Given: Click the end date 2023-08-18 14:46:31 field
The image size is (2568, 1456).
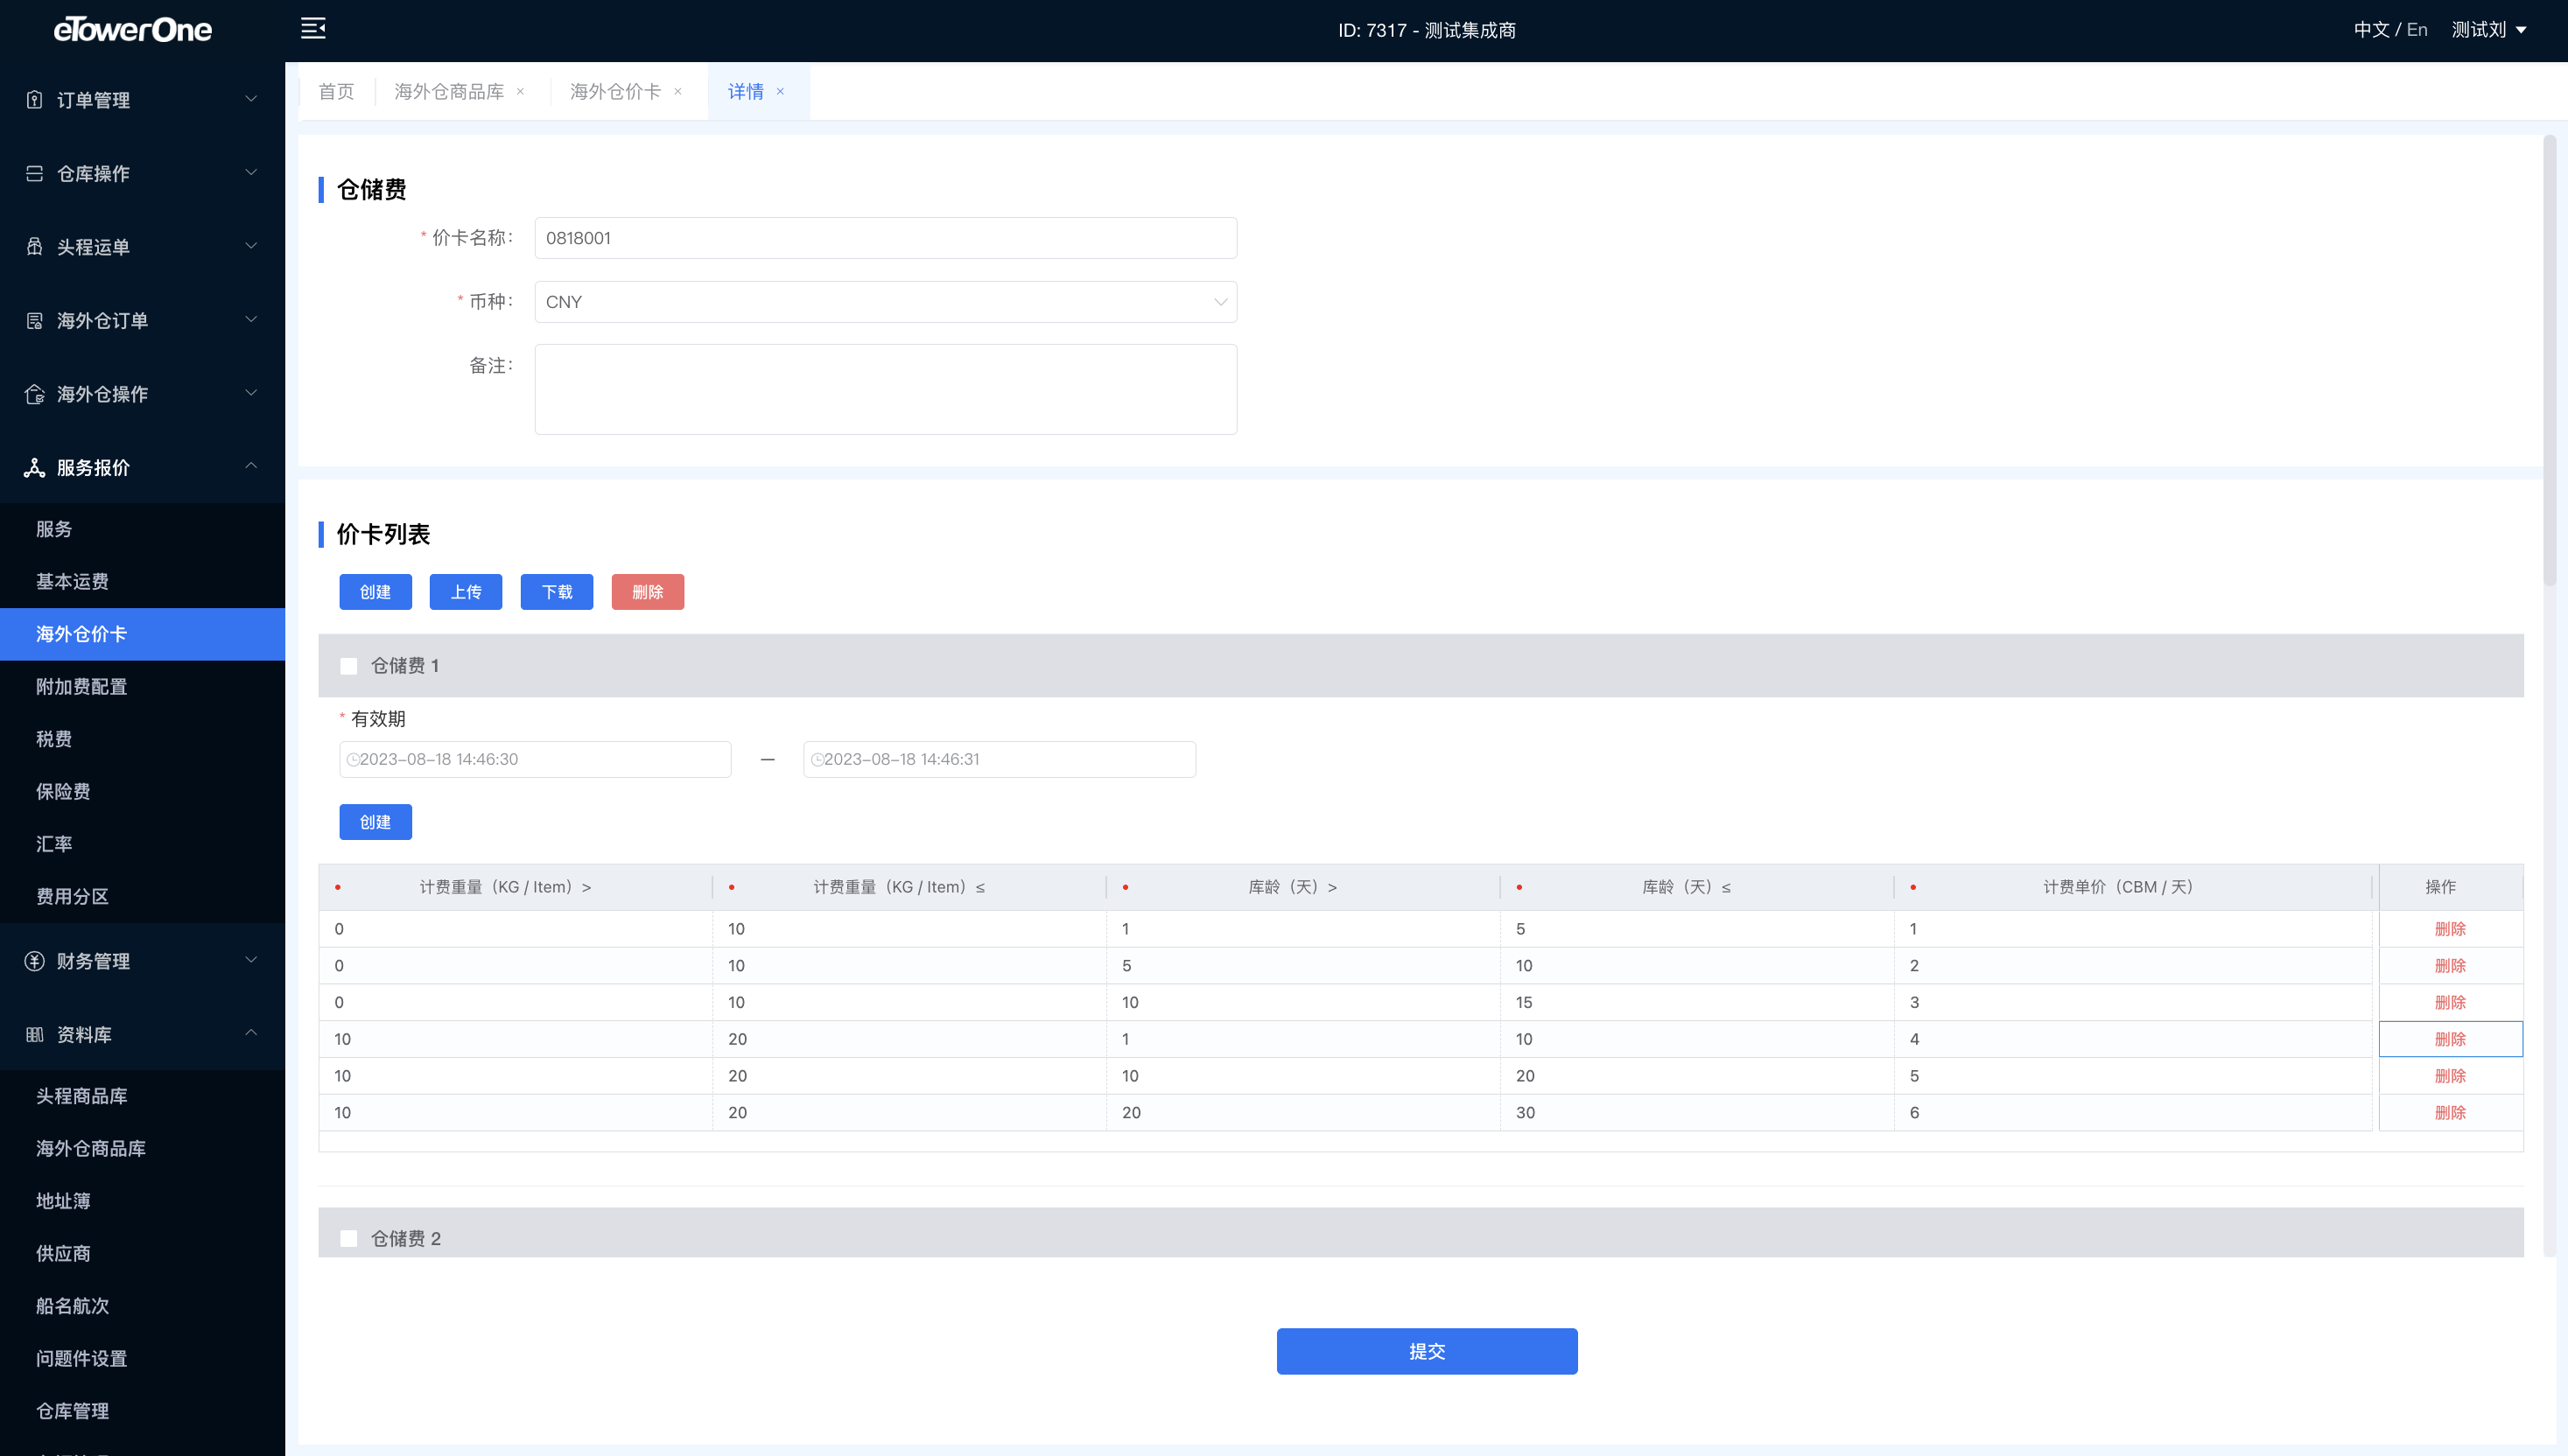Looking at the screenshot, I should click(x=999, y=759).
